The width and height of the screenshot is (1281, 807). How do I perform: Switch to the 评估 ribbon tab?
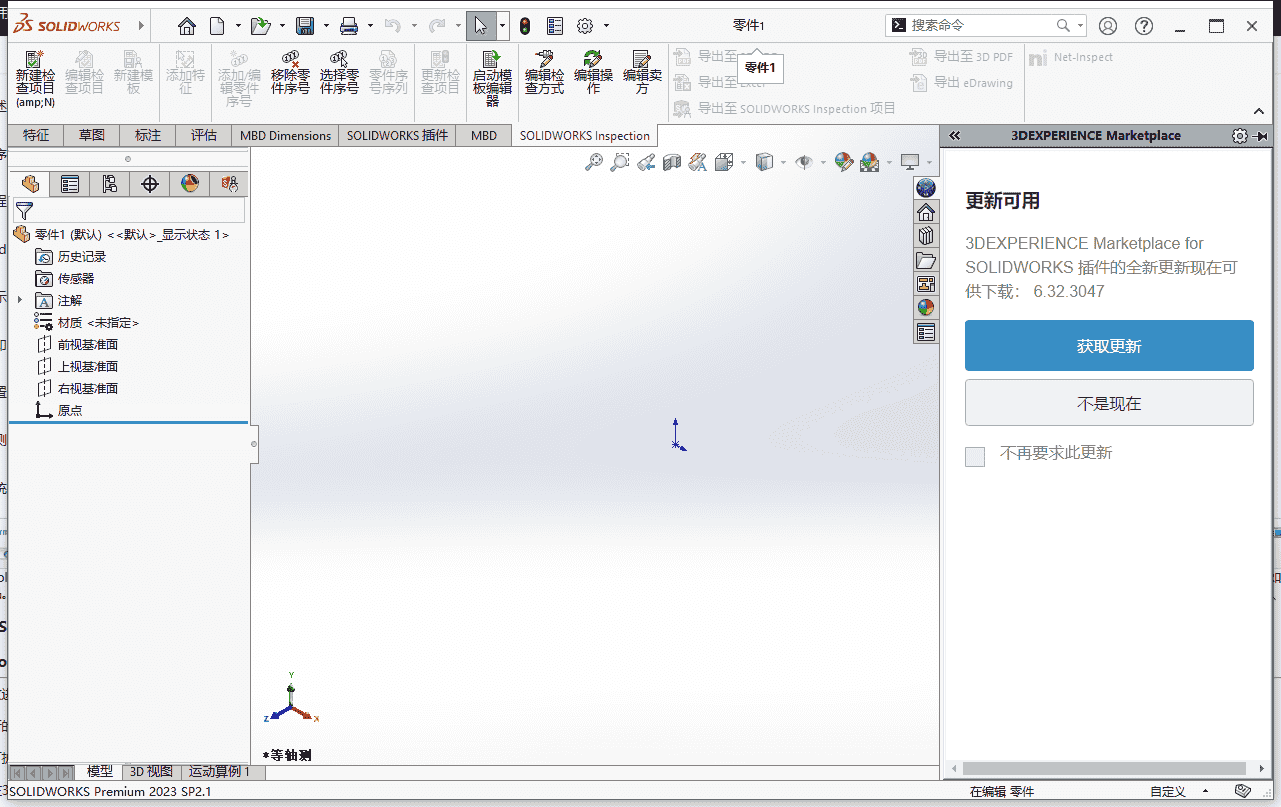coord(203,135)
